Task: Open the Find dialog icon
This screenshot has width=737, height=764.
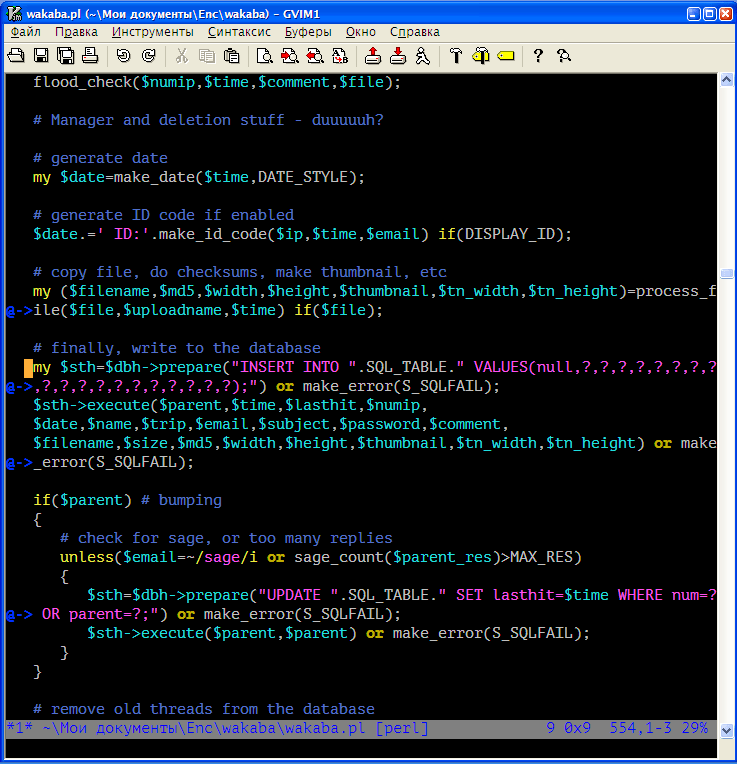Action: (x=265, y=56)
